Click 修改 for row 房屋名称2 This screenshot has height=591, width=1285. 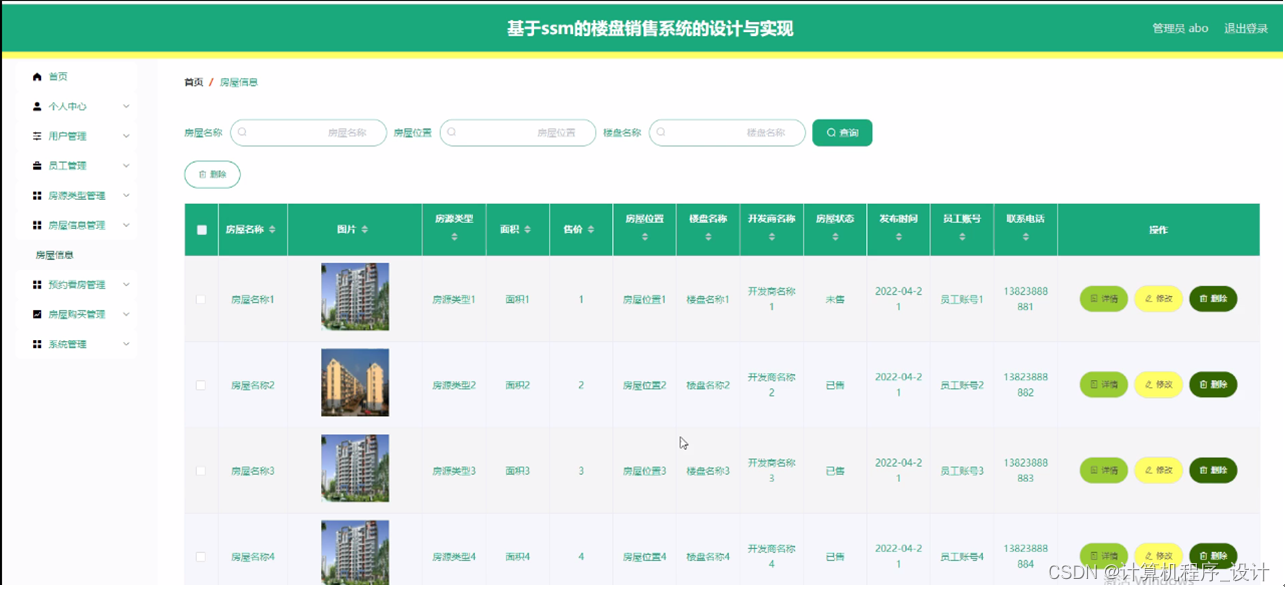pos(1158,385)
